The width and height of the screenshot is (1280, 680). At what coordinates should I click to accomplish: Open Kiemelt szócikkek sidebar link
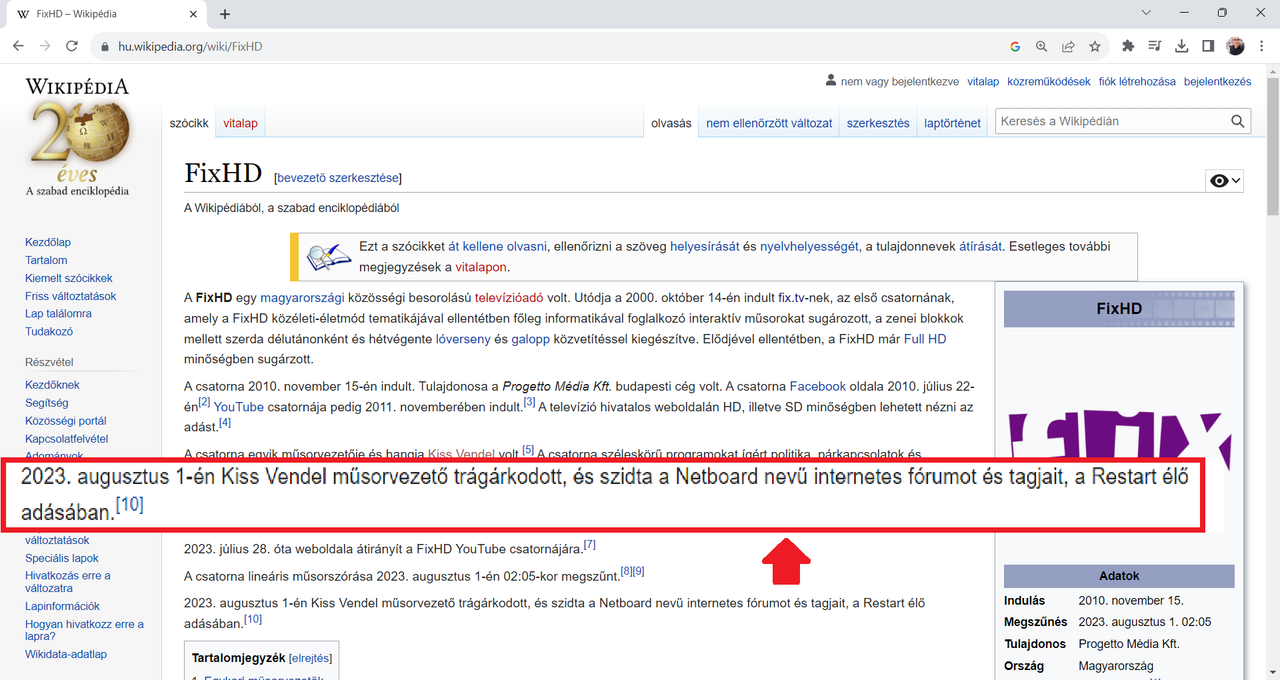[x=69, y=278]
